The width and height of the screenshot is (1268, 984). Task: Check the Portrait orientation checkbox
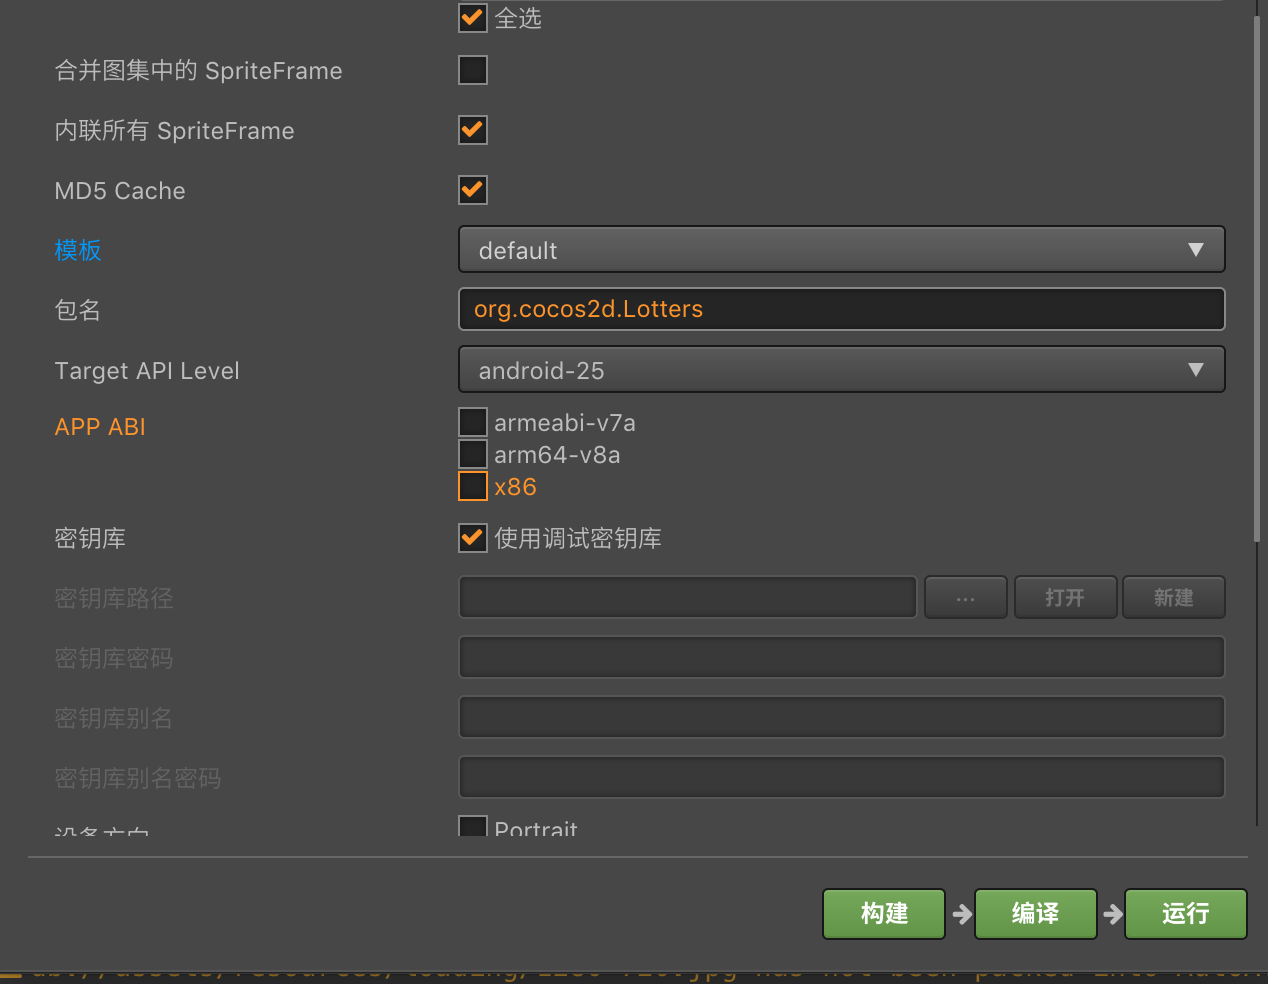473,826
